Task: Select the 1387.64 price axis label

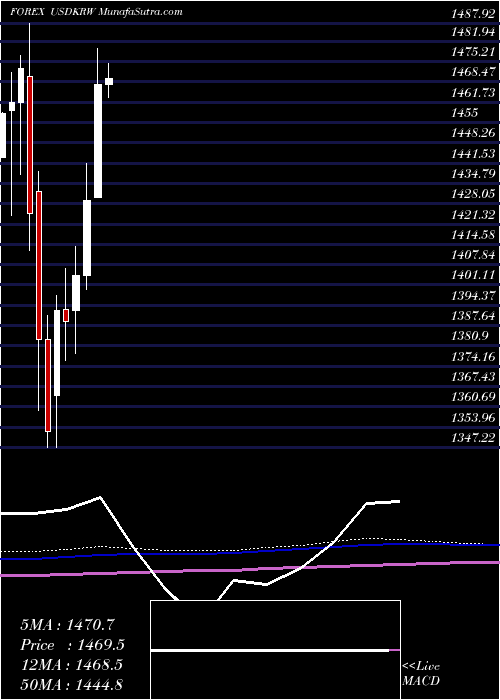Action: (473, 315)
